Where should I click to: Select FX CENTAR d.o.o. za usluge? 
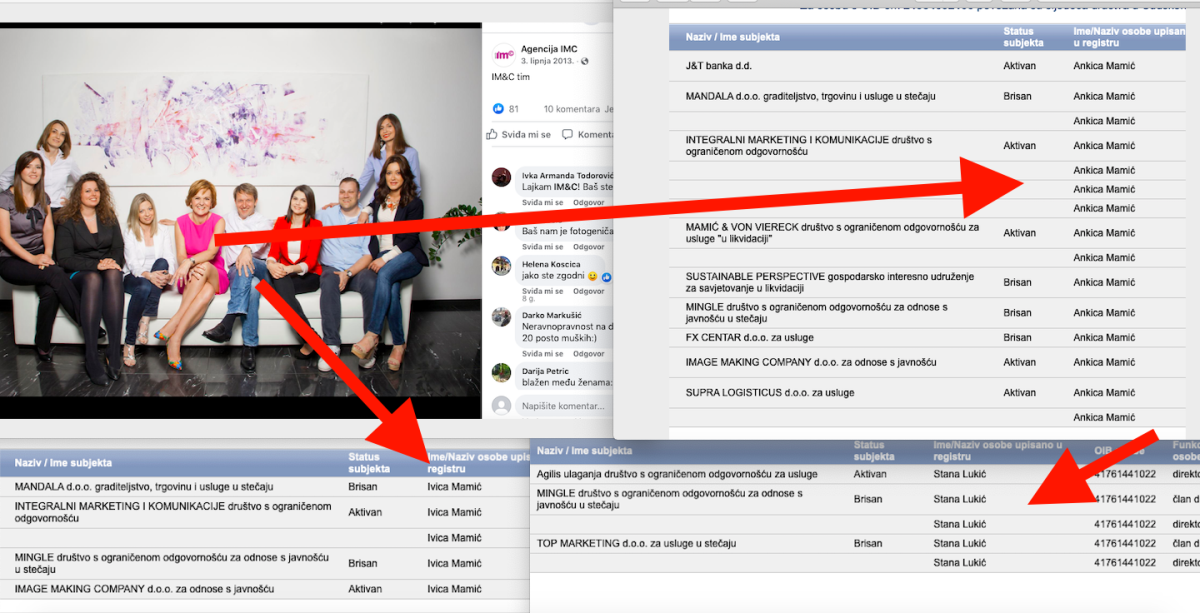750,337
